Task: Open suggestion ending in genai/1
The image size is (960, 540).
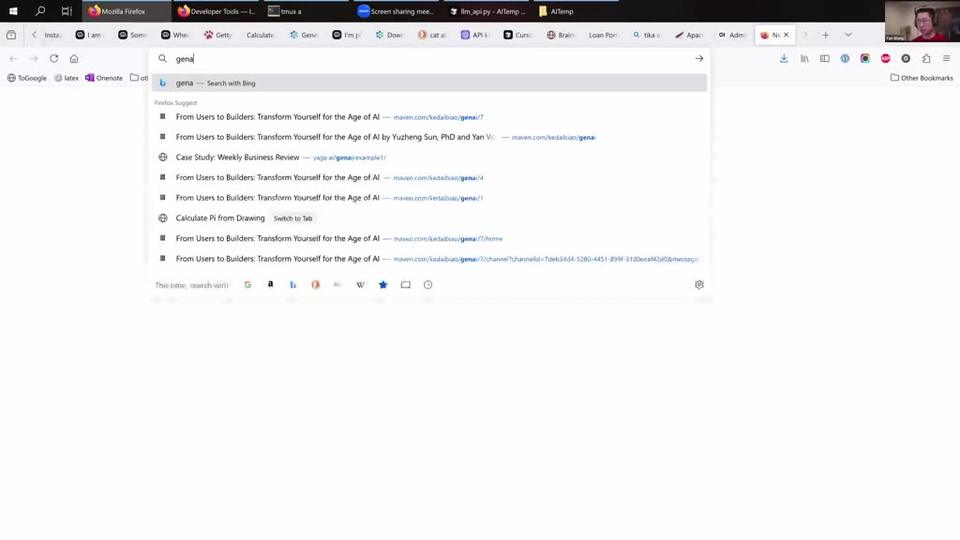Action: (x=429, y=198)
